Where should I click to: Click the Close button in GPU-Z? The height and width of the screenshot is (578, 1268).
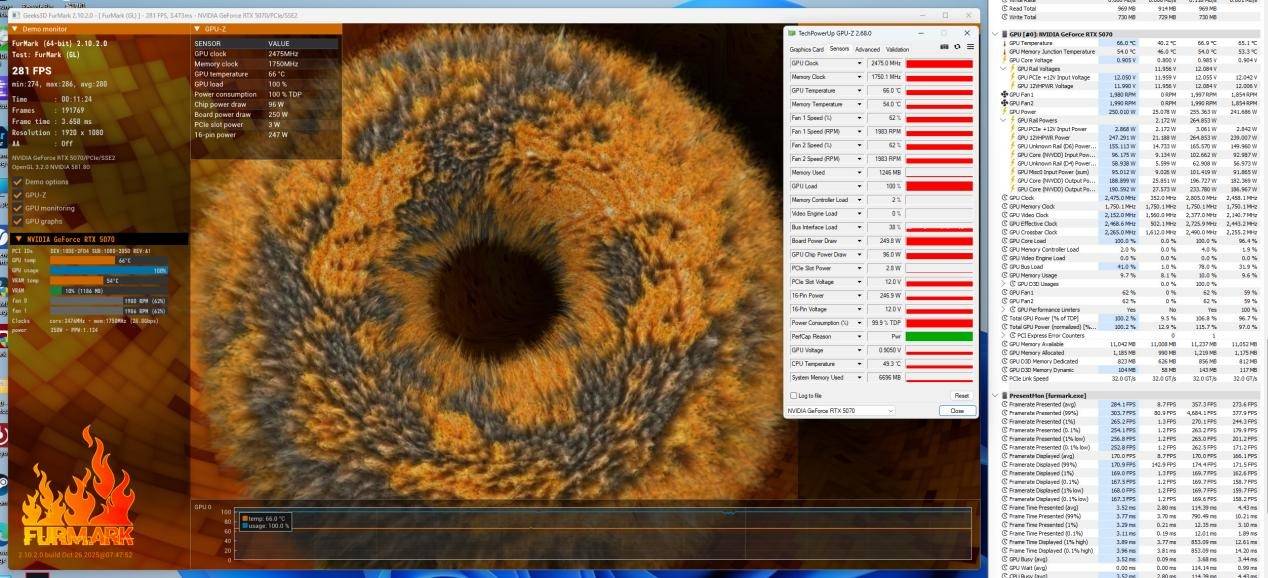pos(957,411)
